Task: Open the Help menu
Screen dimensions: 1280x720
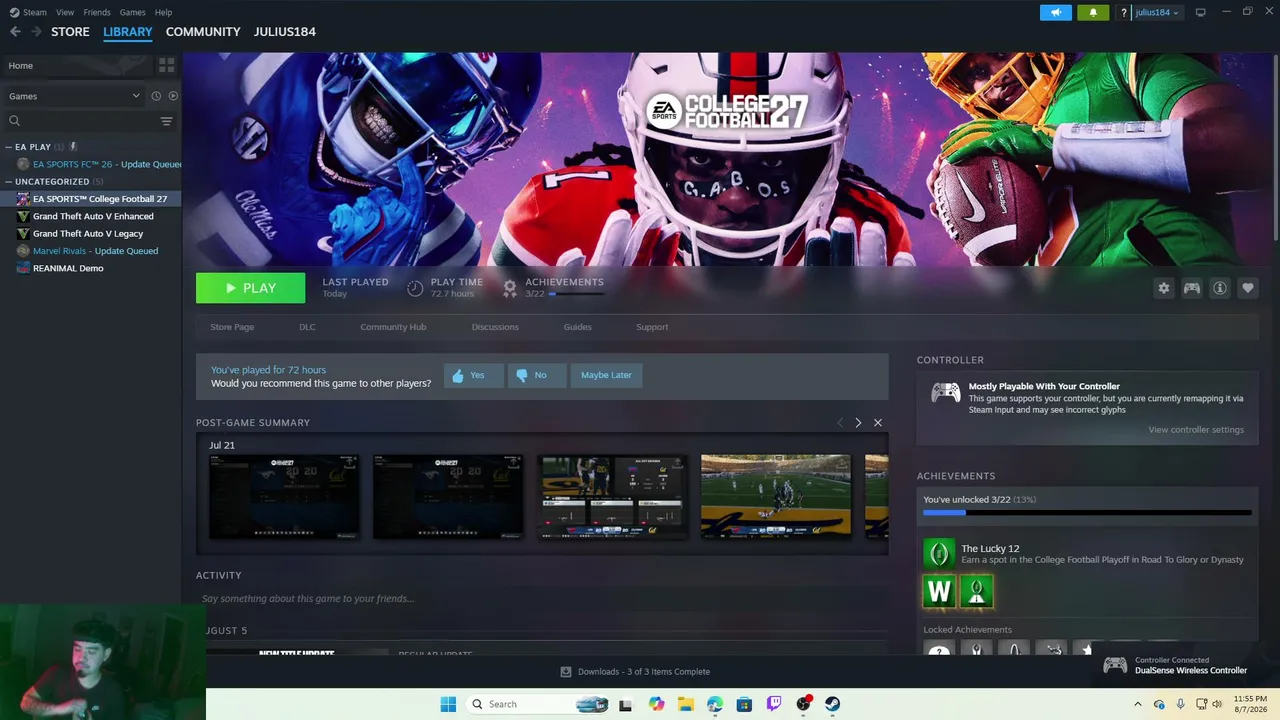Action: click(x=163, y=12)
